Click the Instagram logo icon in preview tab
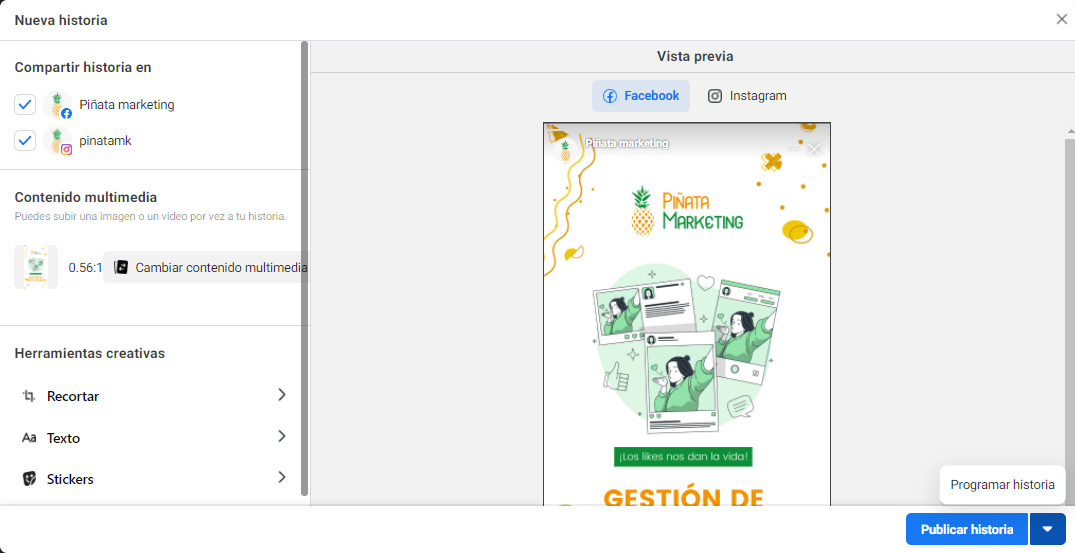The image size is (1075, 553). click(x=715, y=96)
